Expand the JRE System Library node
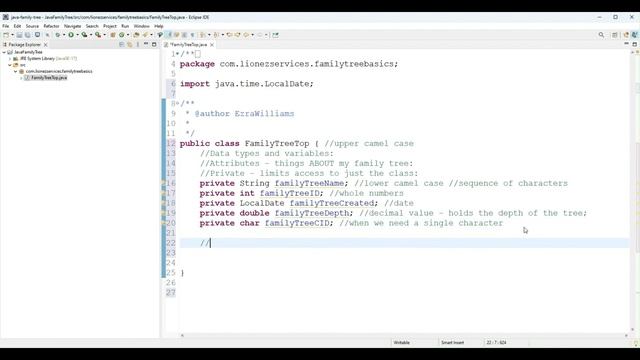Image resolution: width=640 pixels, height=360 pixels. (x=10, y=59)
